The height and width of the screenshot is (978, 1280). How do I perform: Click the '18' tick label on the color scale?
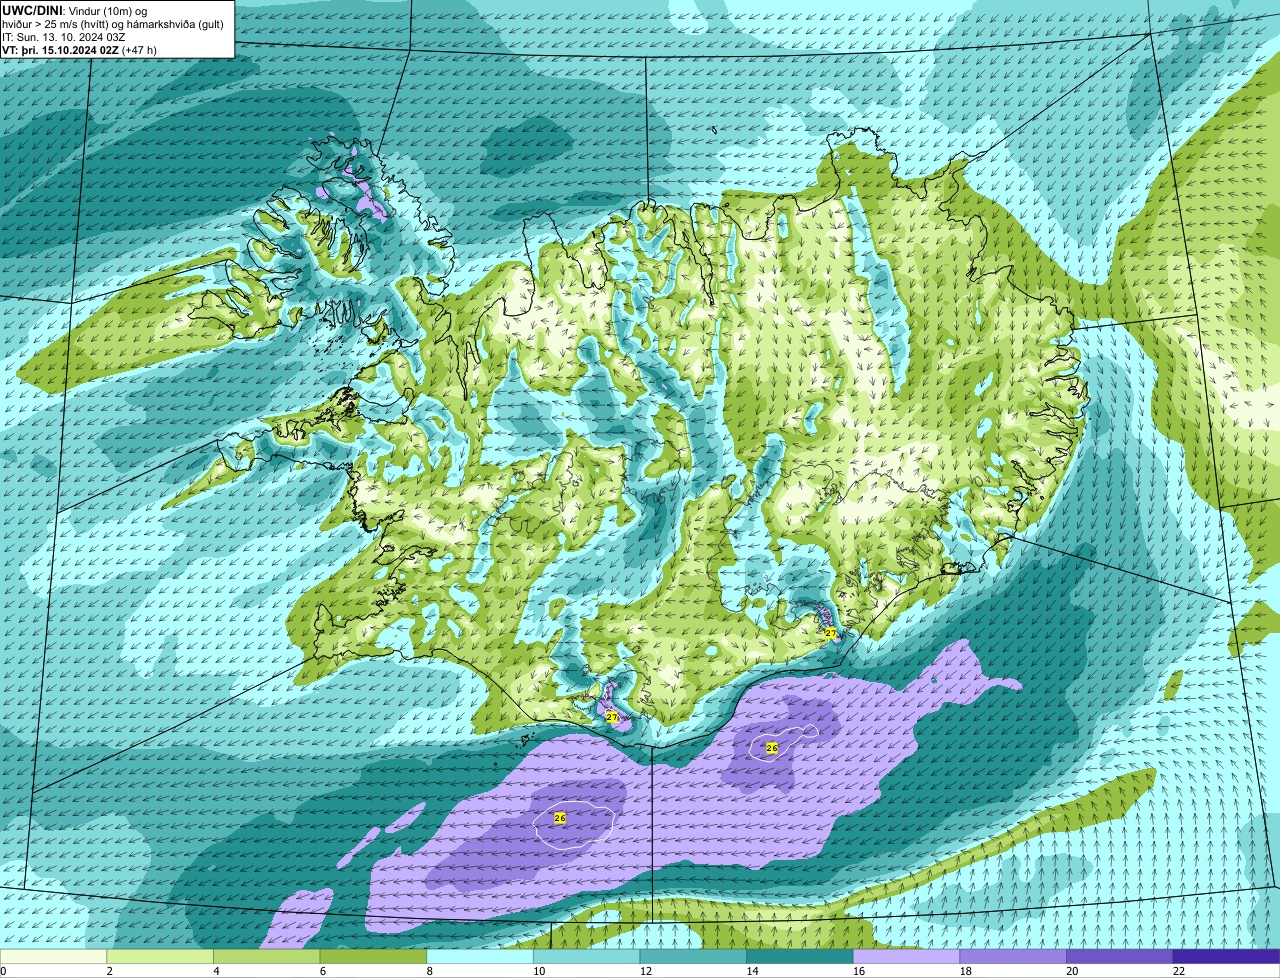pos(965,971)
